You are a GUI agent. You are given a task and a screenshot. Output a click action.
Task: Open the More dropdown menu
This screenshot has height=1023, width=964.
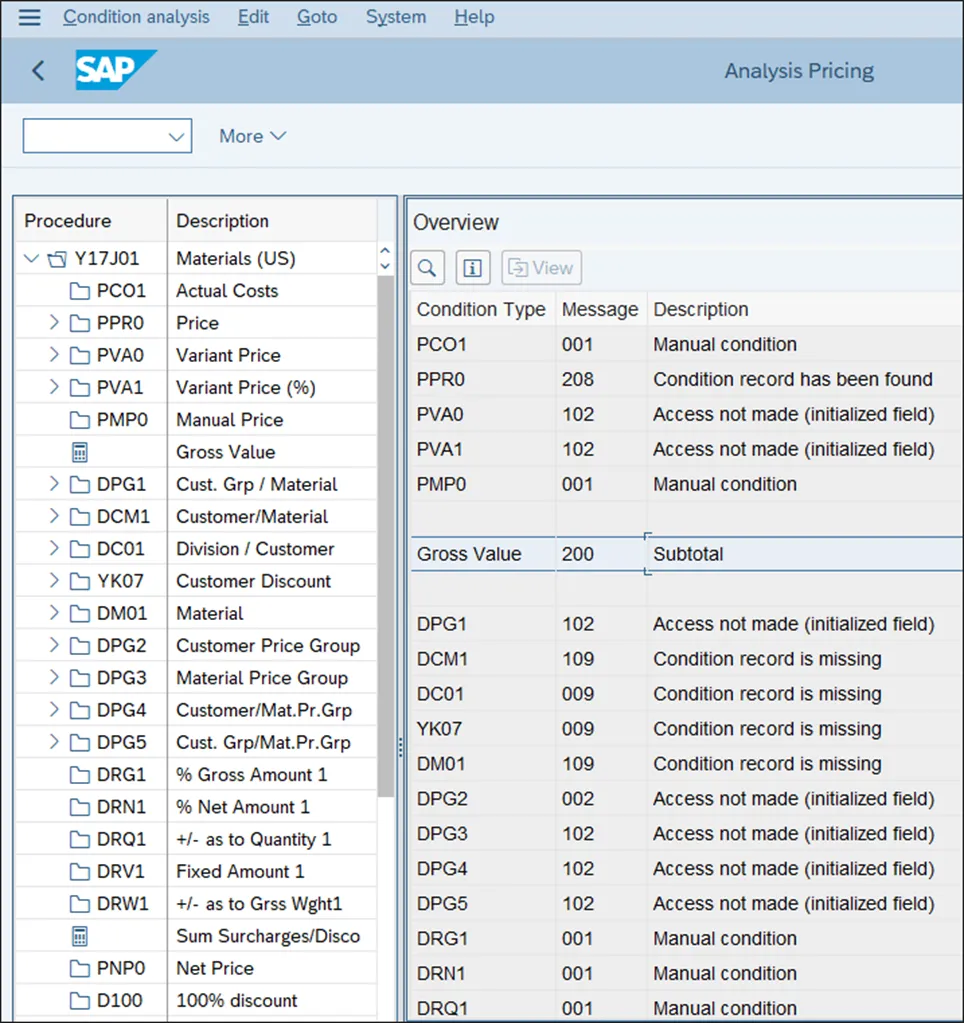(x=252, y=136)
